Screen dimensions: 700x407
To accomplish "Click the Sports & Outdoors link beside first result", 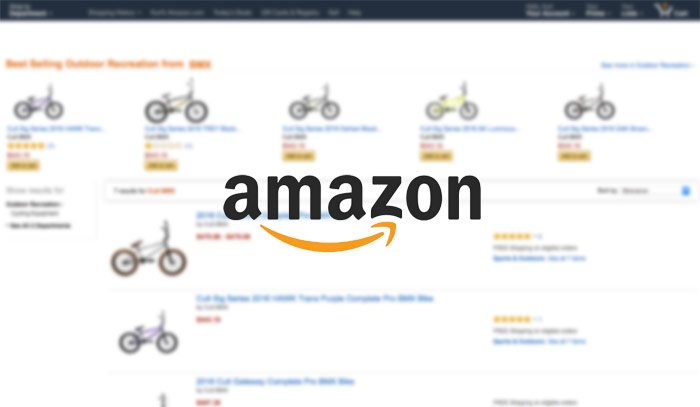I will [x=519, y=258].
